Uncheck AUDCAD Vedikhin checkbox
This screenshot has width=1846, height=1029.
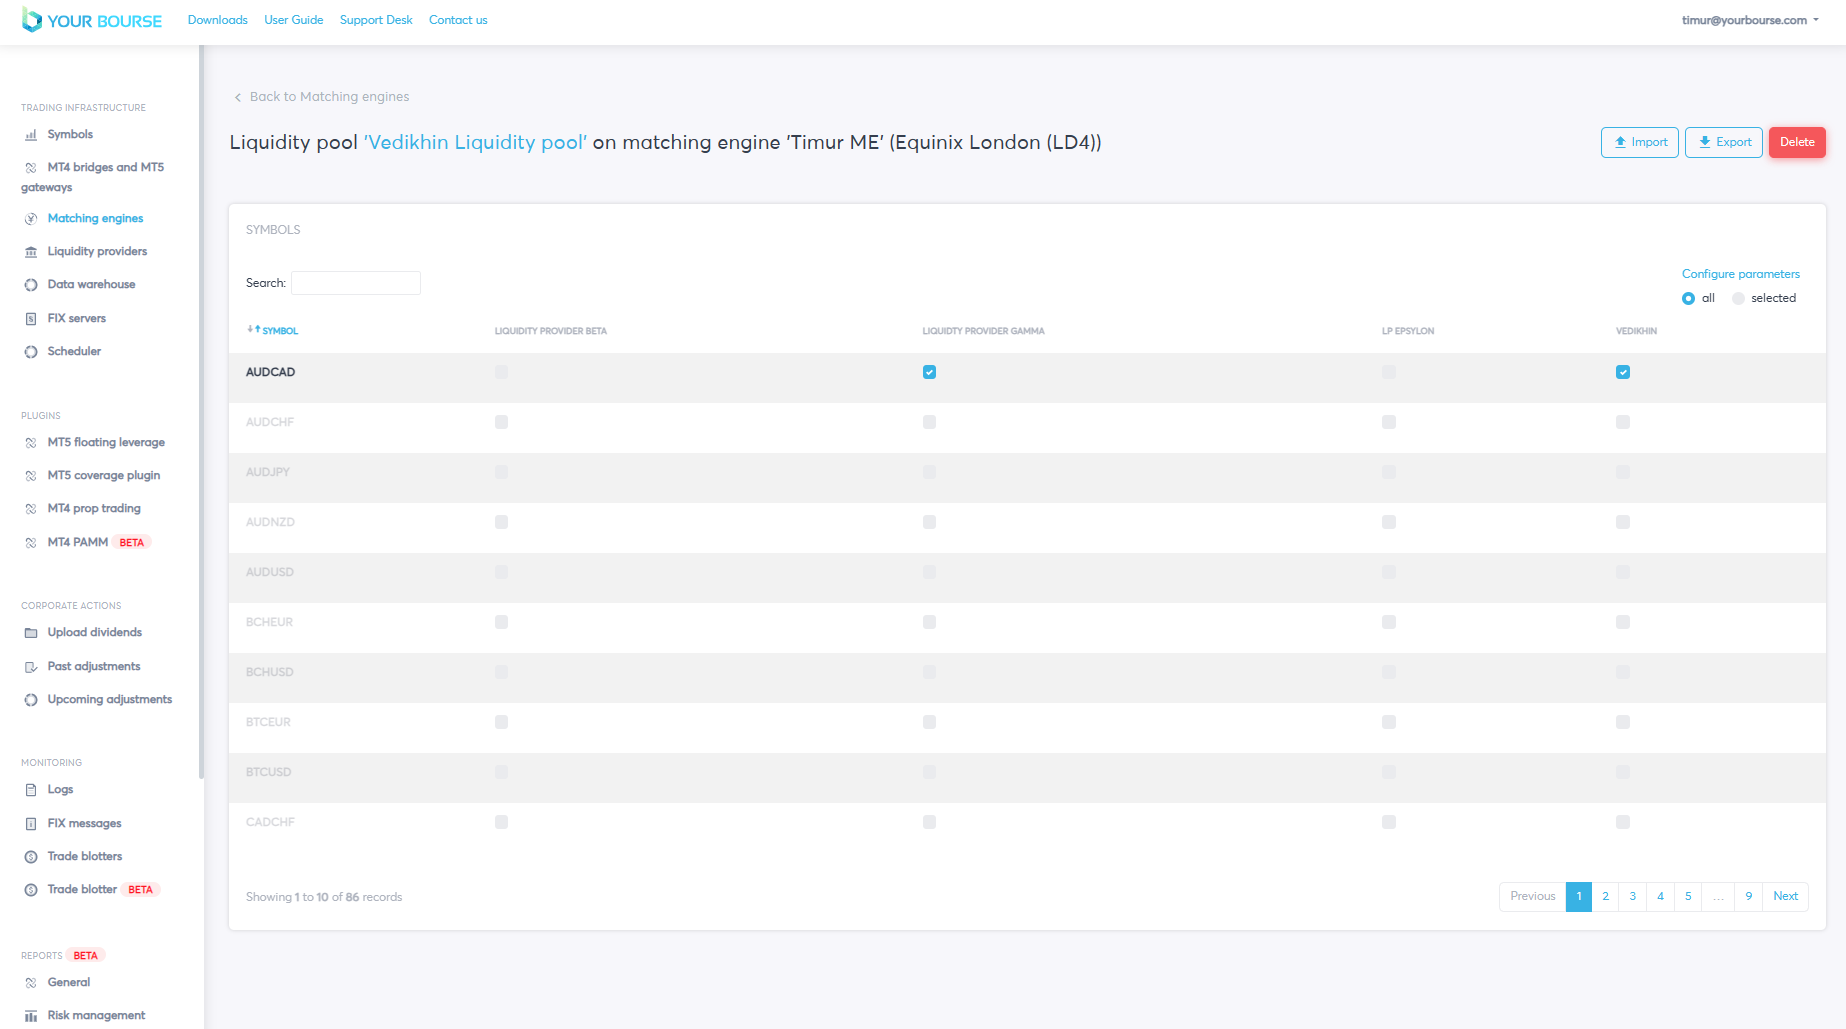1622,372
